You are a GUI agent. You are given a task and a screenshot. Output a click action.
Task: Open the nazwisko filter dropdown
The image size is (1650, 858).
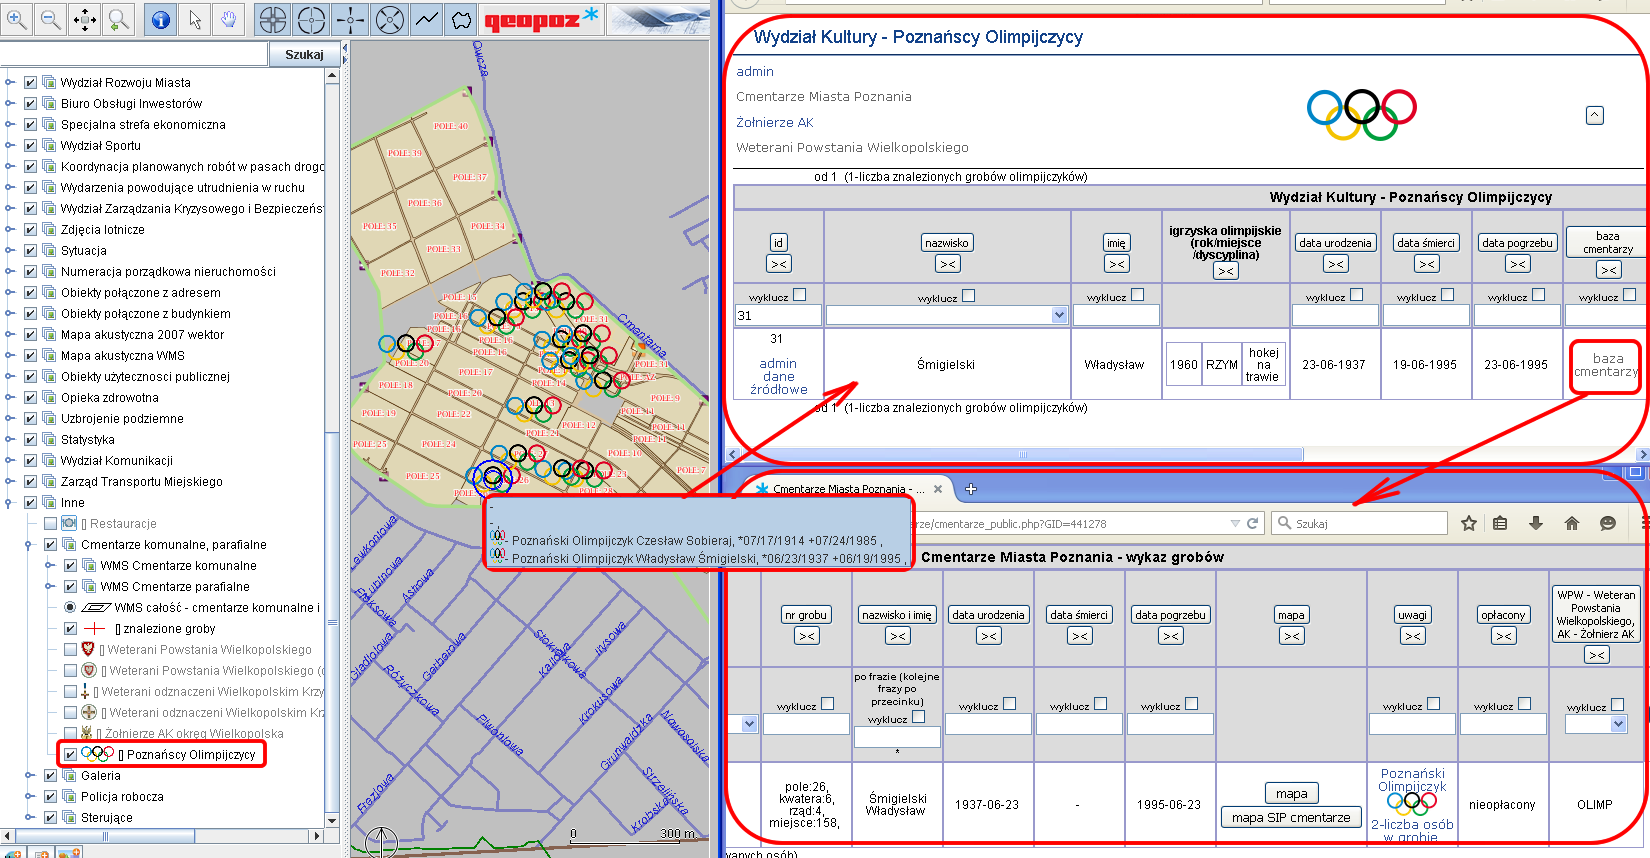click(1059, 315)
